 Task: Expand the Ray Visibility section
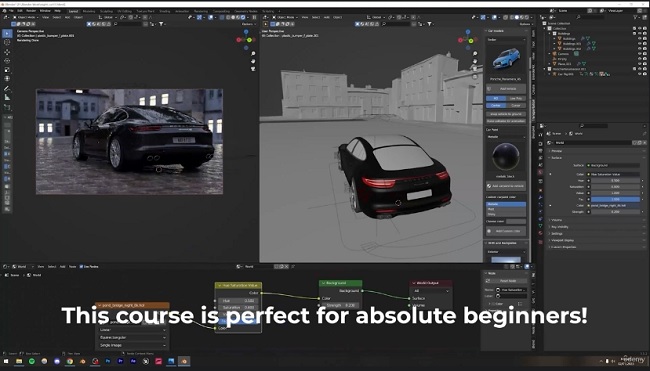click(560, 227)
